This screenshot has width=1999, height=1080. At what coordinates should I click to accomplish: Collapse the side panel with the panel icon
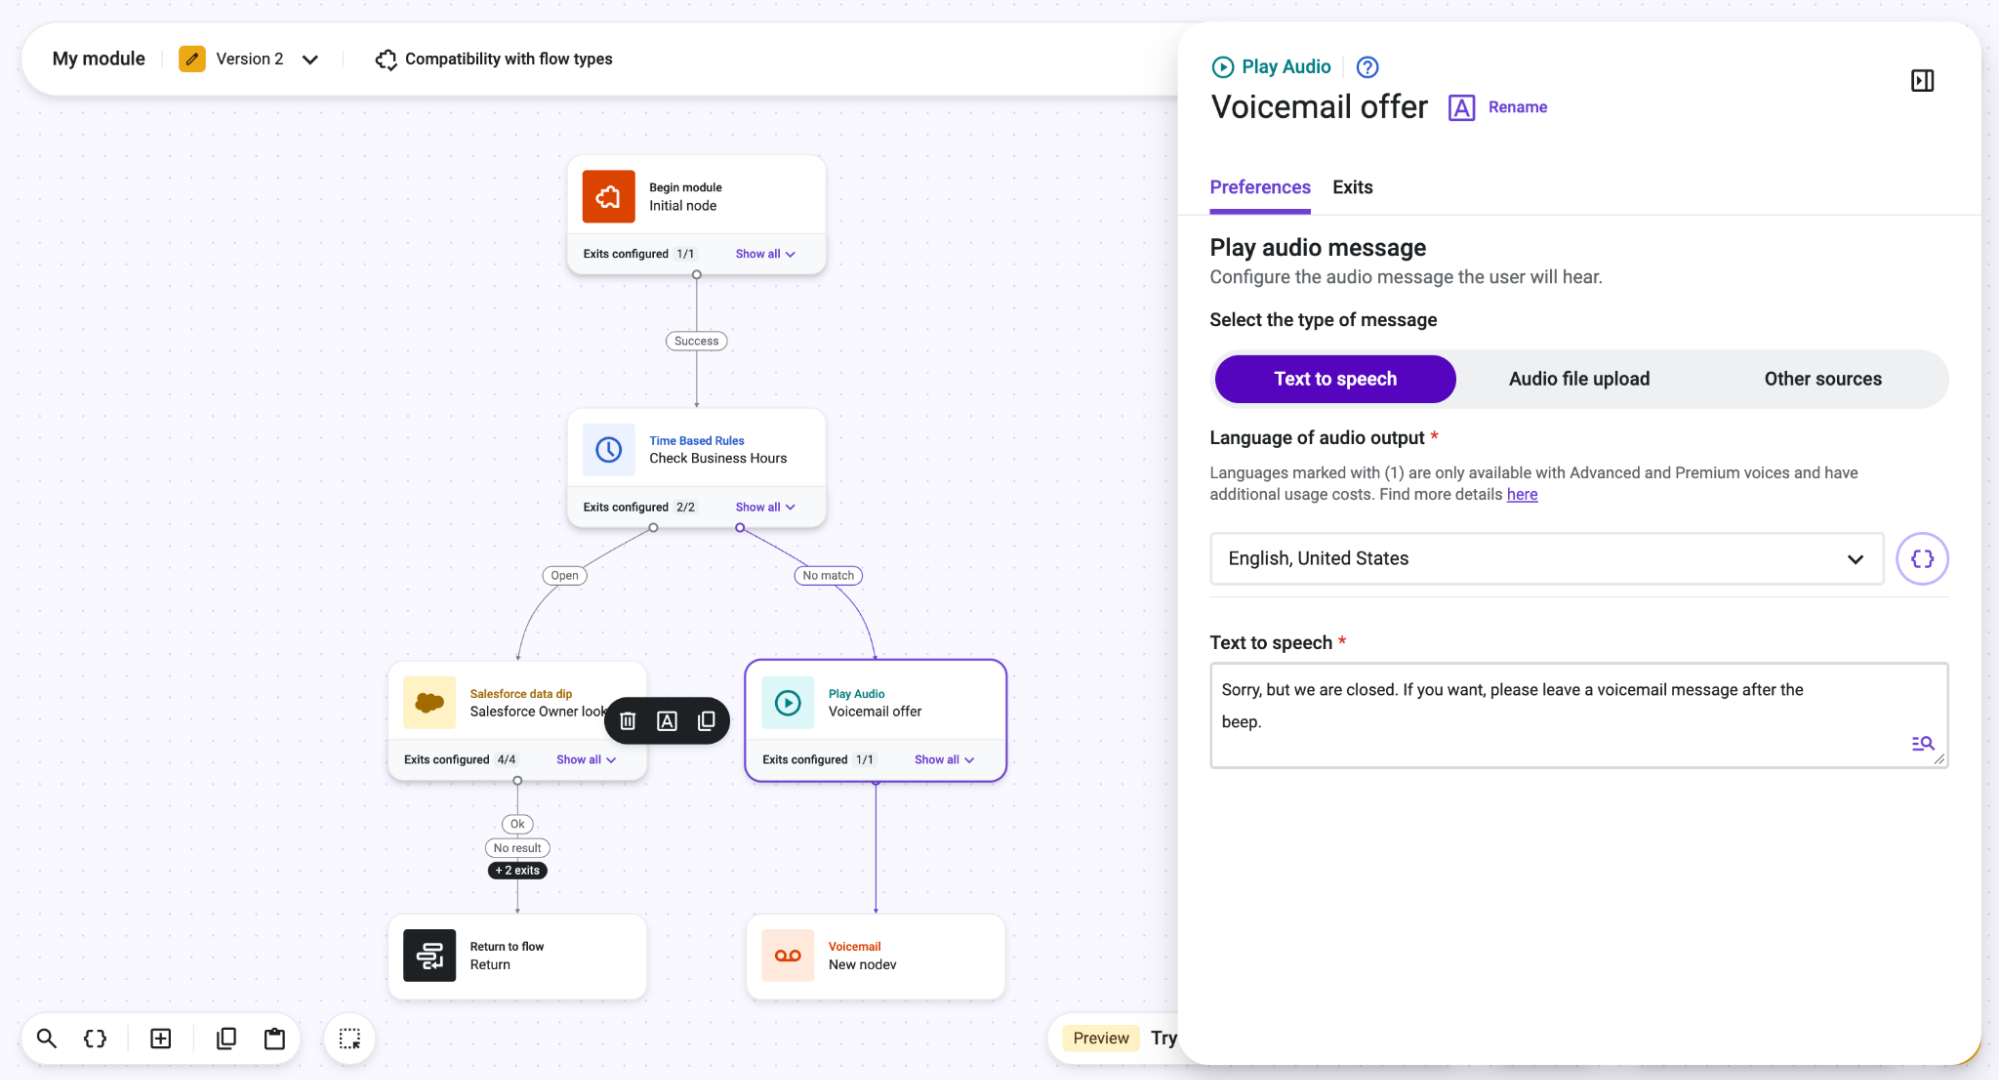click(1922, 80)
